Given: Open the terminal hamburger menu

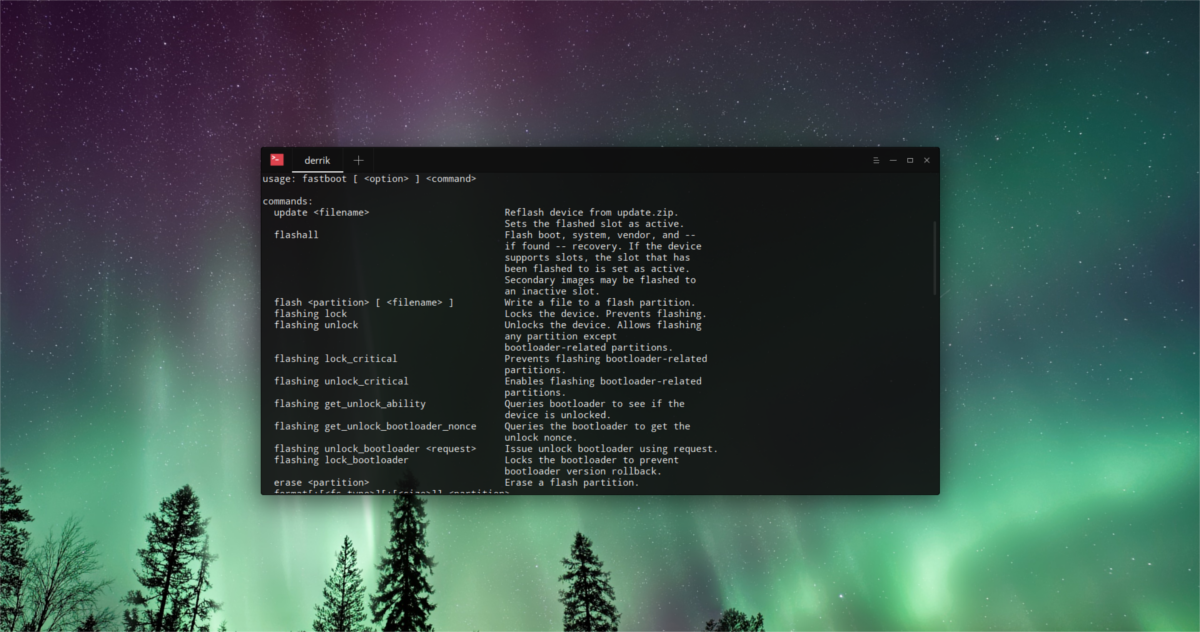Looking at the screenshot, I should coord(876,160).
